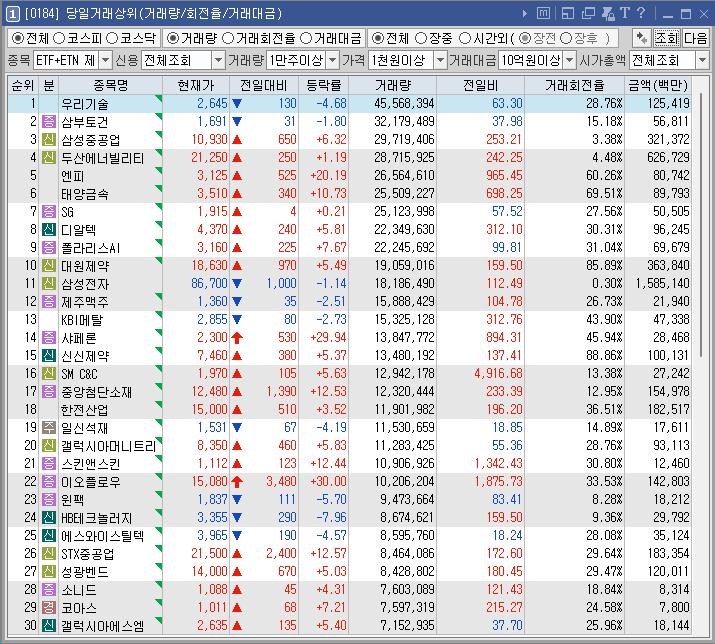The width and height of the screenshot is (715, 644).
Task: Click the 신 badge on 갤럭시아에스엠 row
Action: click(x=49, y=625)
